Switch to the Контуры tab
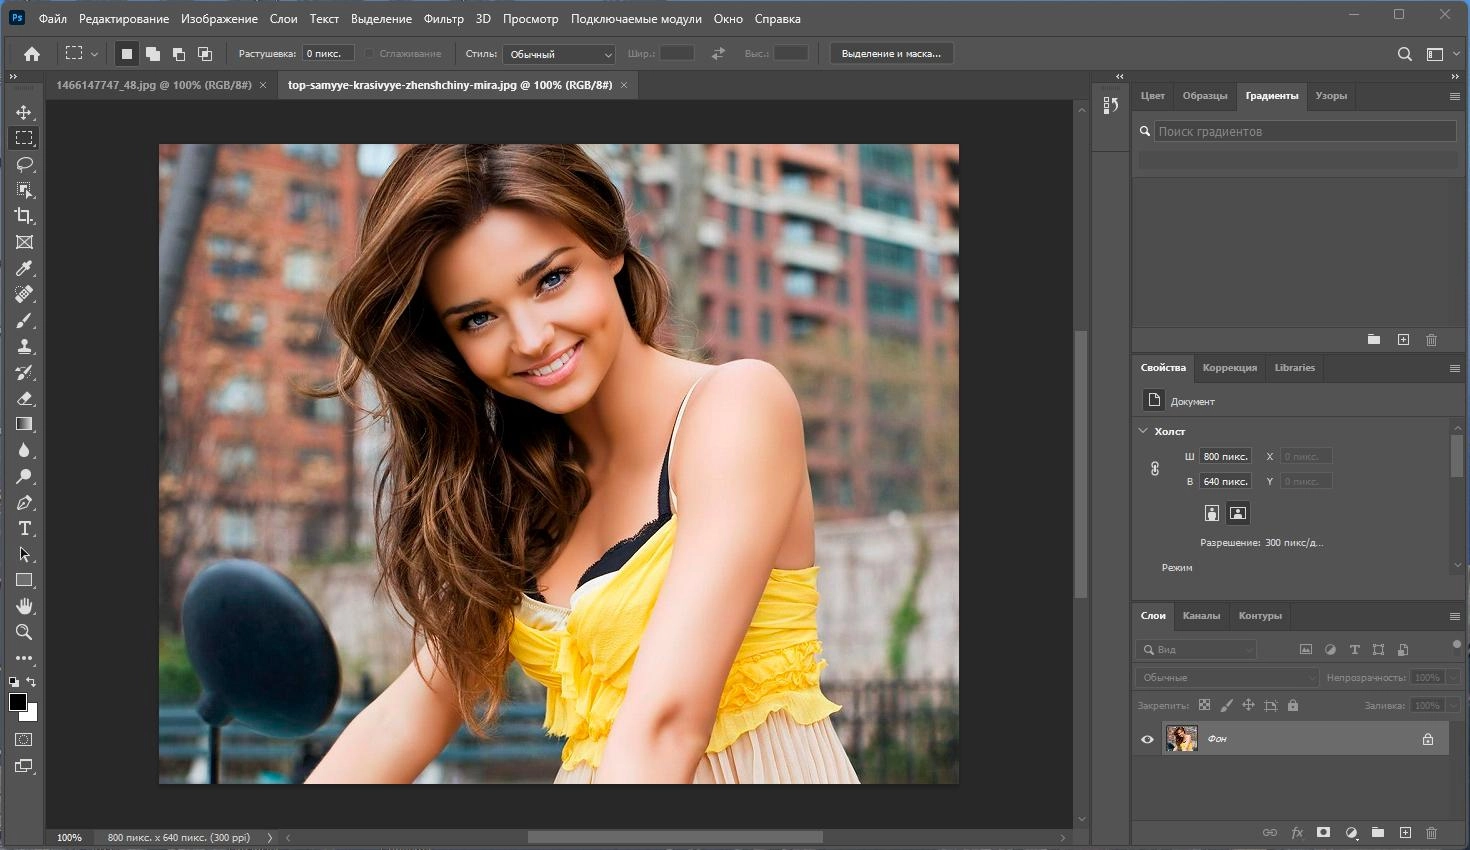This screenshot has width=1470, height=850. click(1260, 615)
